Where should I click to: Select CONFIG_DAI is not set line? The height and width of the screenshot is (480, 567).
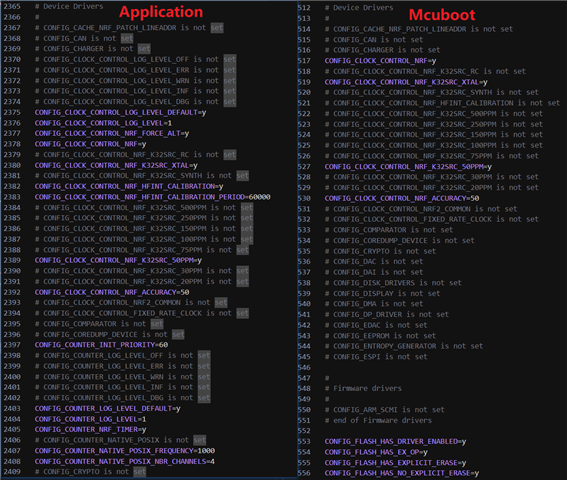(x=374, y=272)
